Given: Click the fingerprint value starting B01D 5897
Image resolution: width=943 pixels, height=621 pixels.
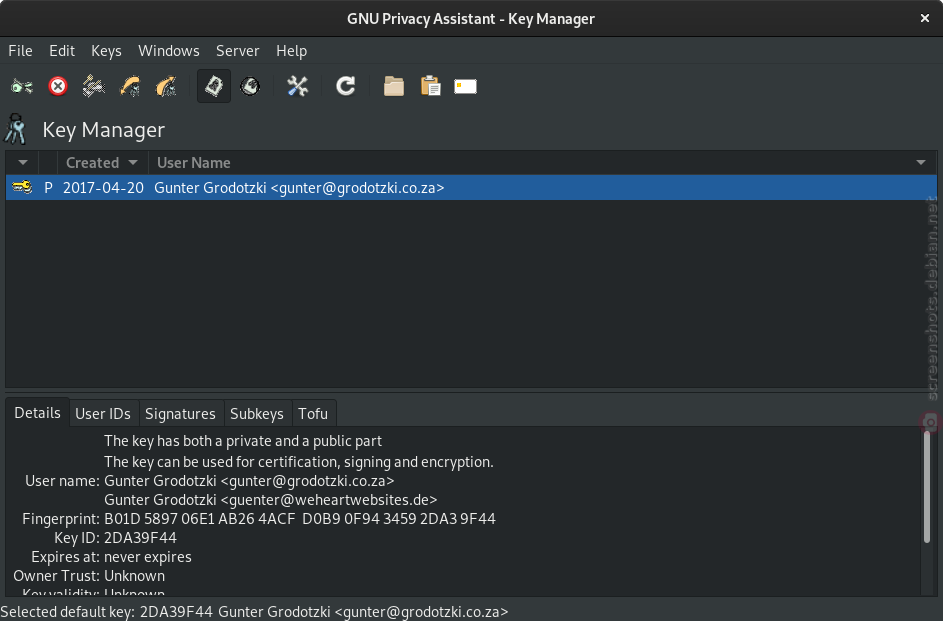Looking at the screenshot, I should [x=300, y=519].
